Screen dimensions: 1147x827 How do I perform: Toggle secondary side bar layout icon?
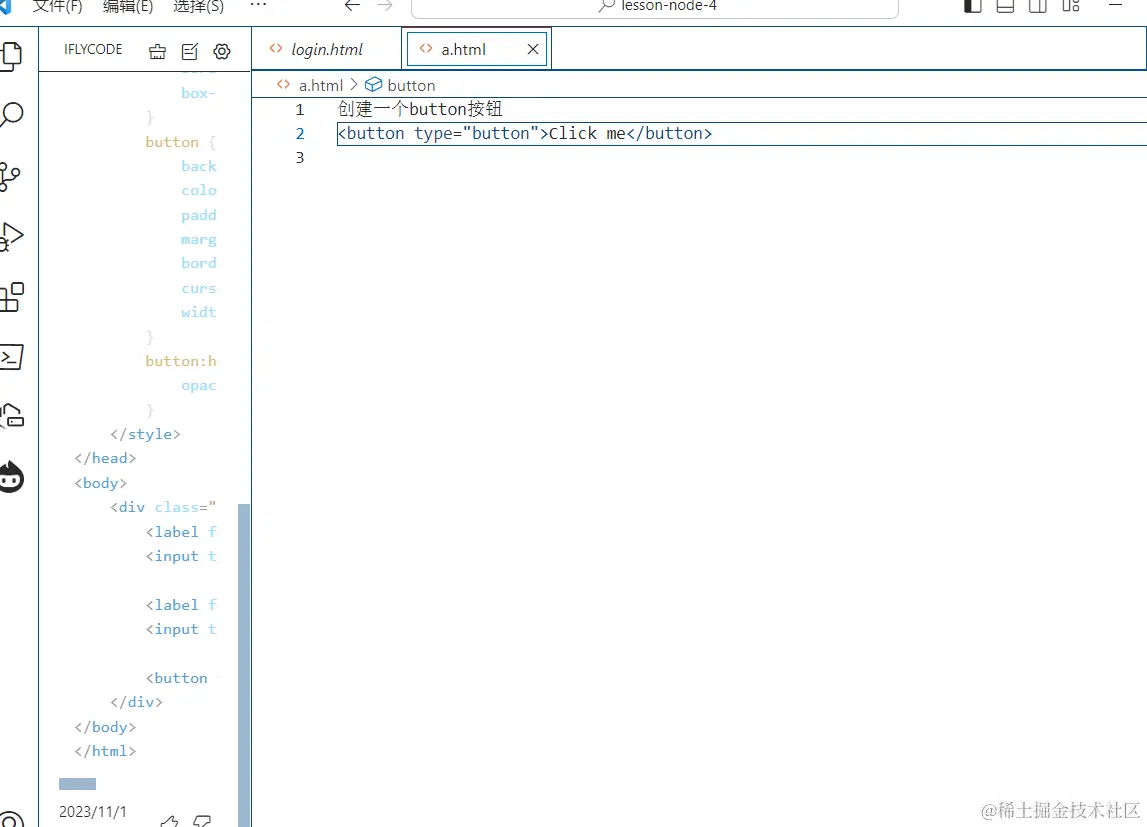click(x=1037, y=6)
